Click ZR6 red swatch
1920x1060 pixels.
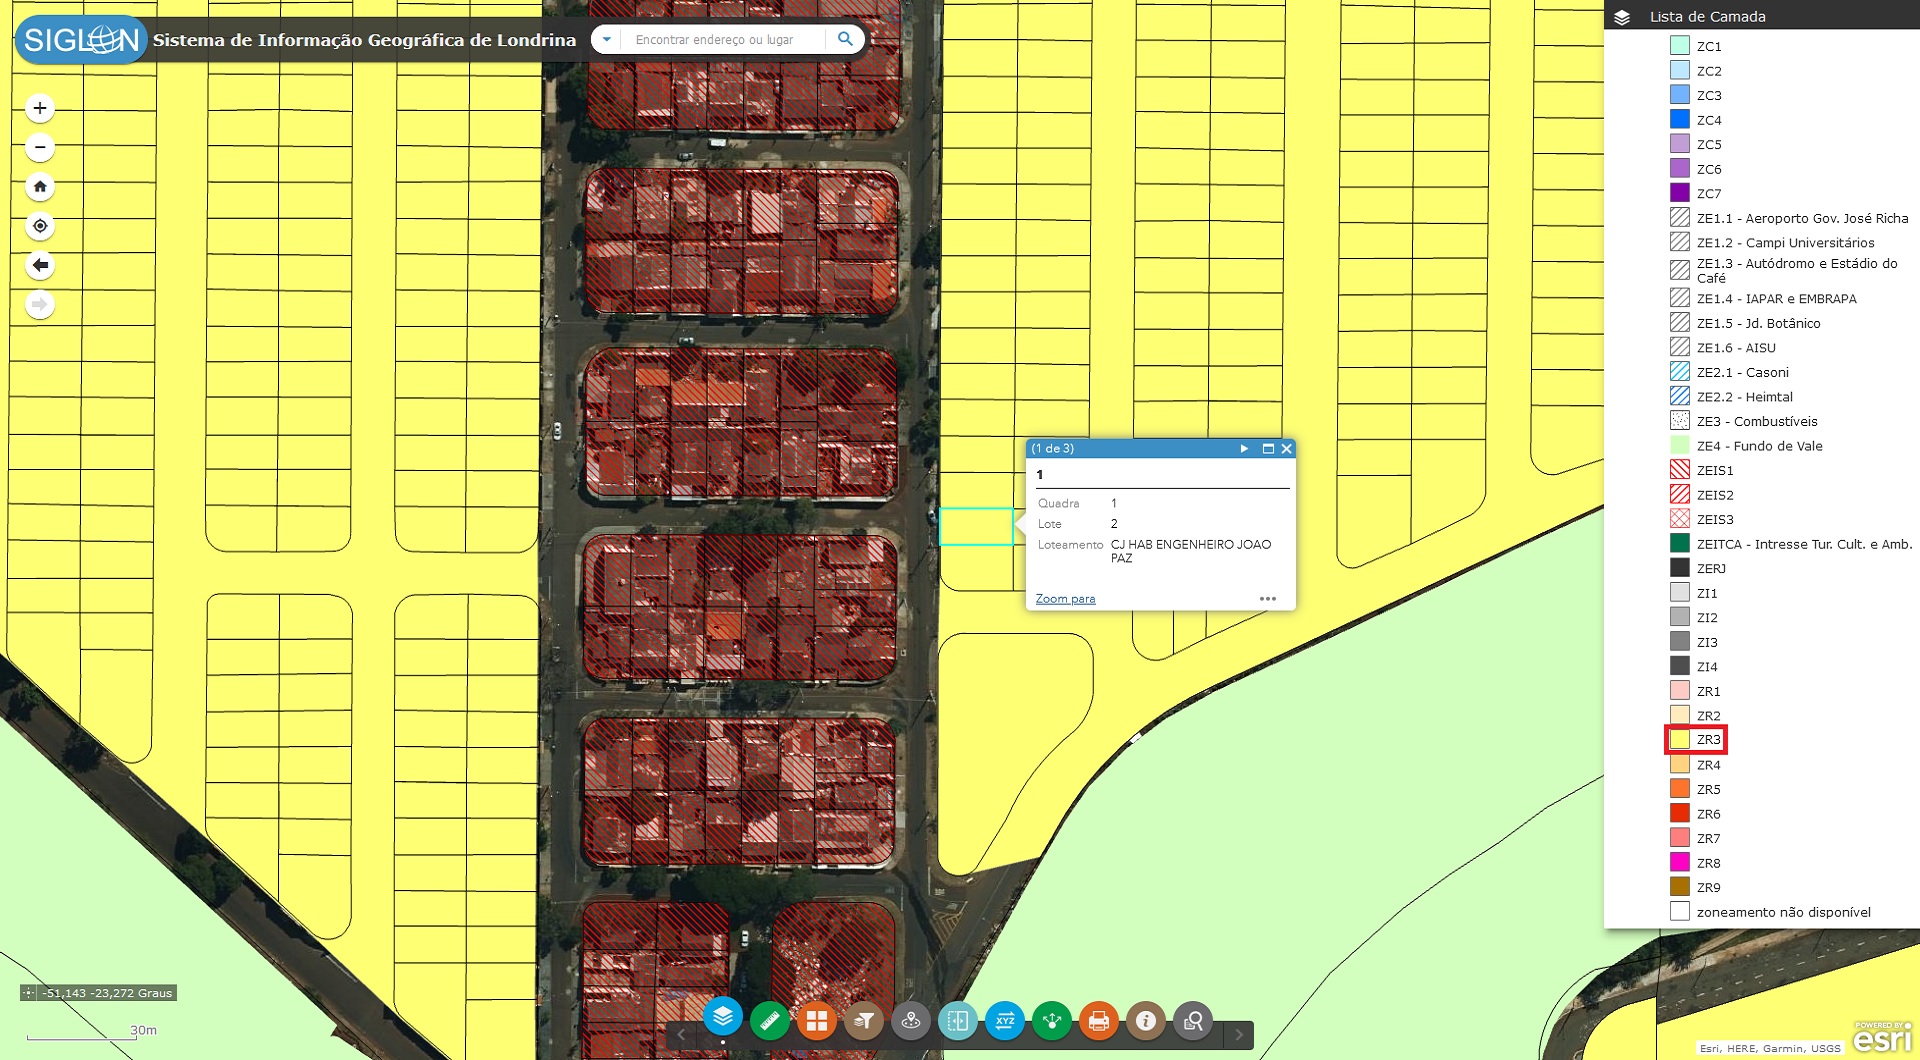coord(1680,814)
